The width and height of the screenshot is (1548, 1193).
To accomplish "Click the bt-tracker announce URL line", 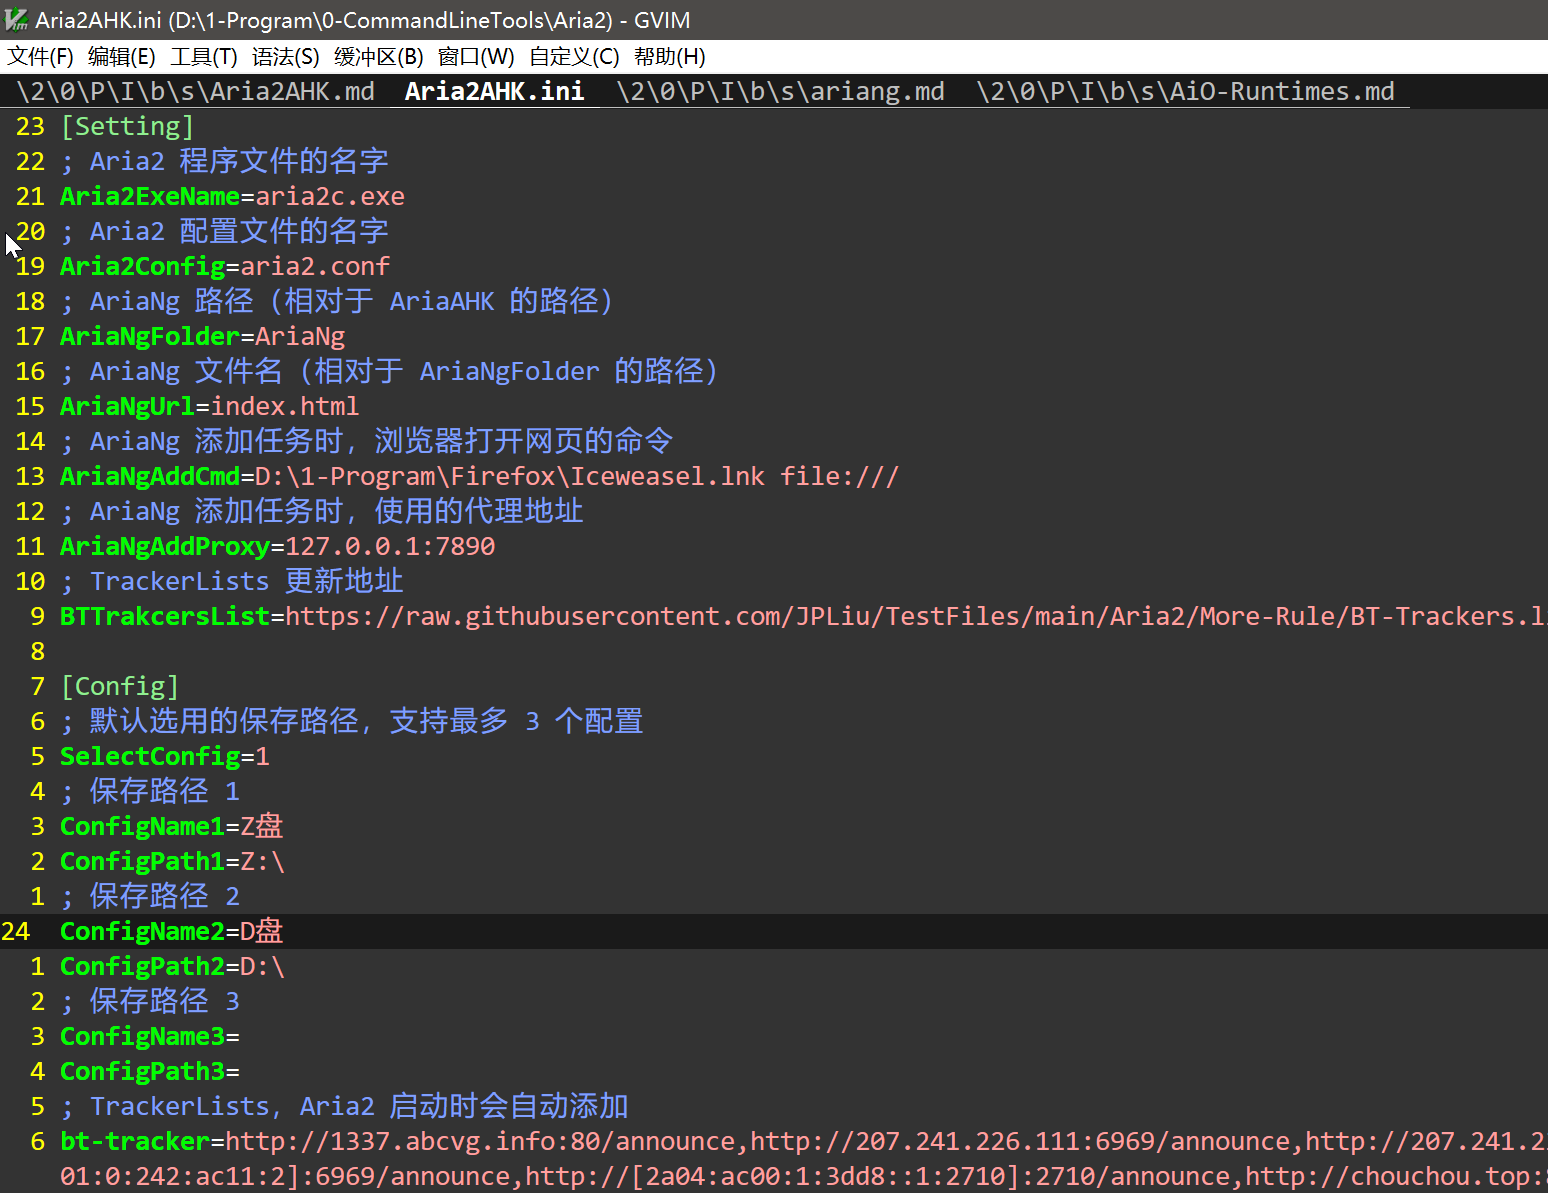I will click(800, 1142).
